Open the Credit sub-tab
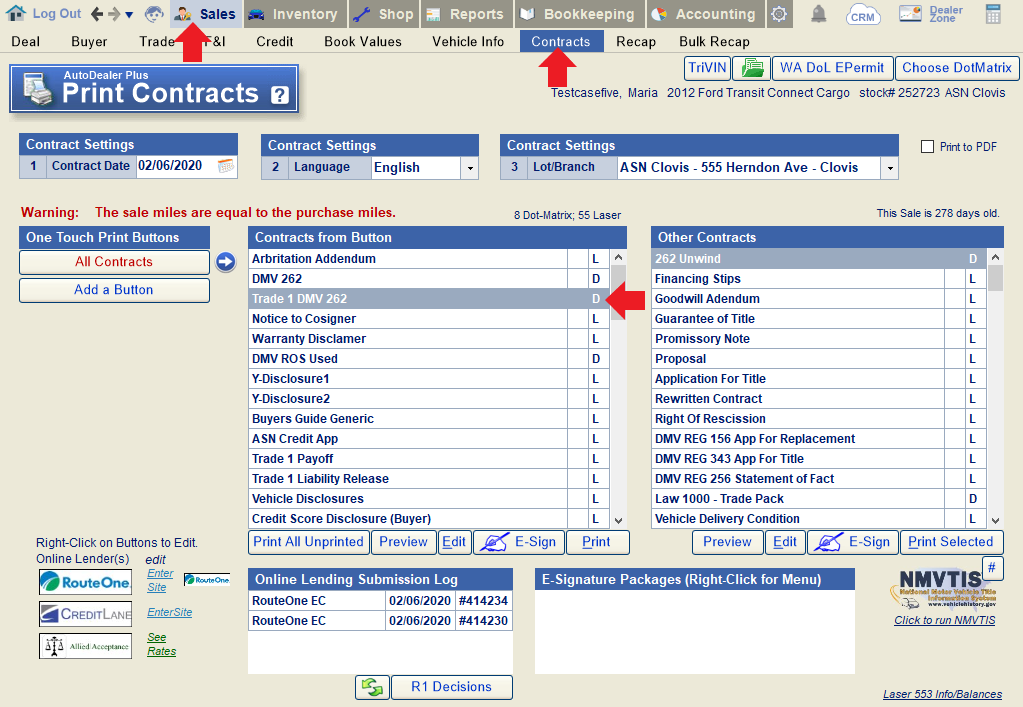The height and width of the screenshot is (707, 1023). pos(275,42)
